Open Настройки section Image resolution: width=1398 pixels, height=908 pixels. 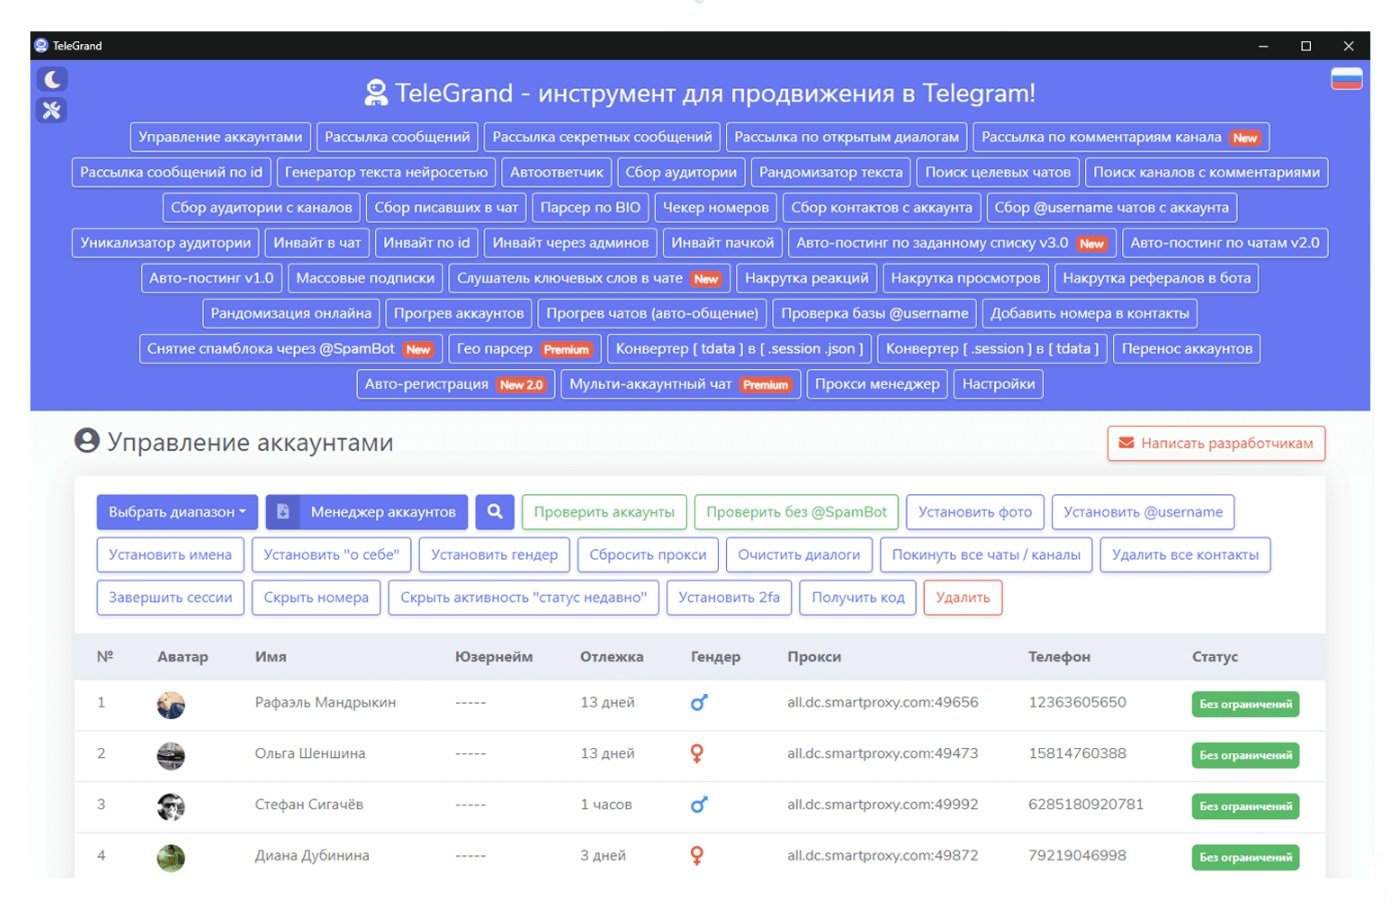pos(998,384)
